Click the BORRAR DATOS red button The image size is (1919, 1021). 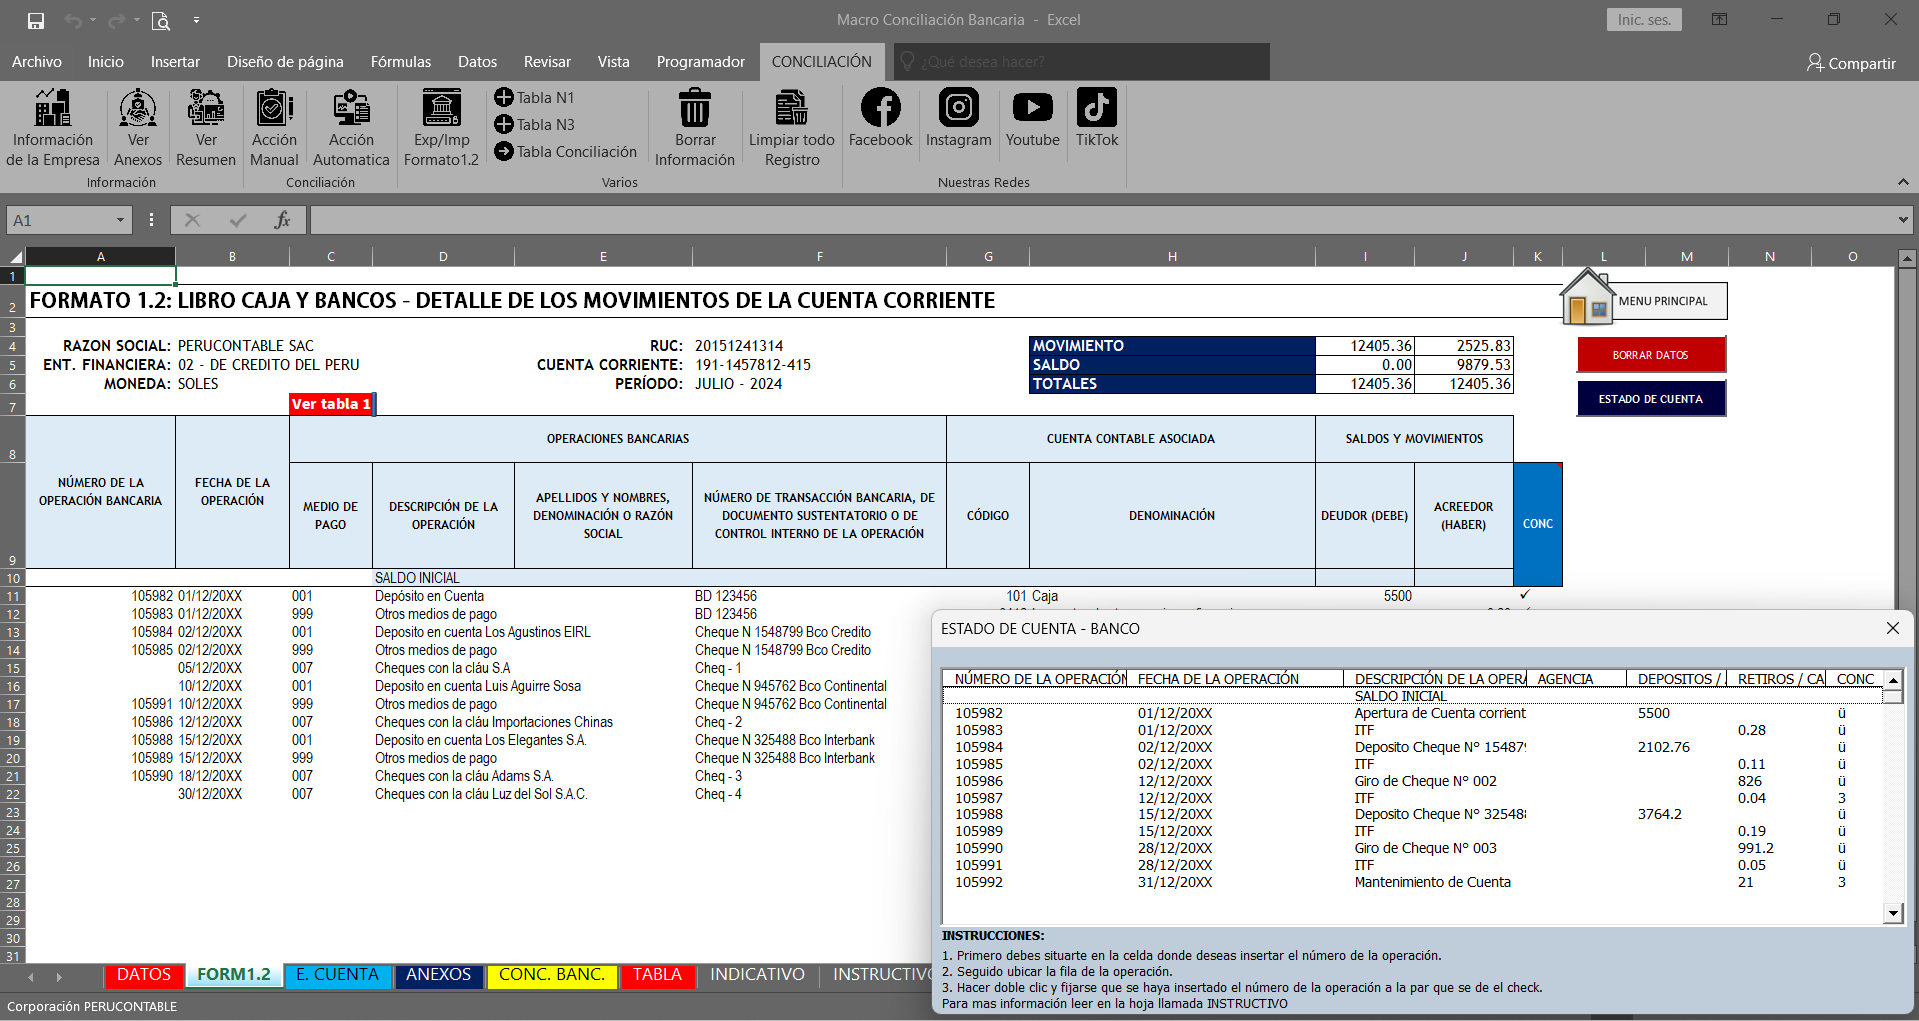[x=1651, y=355]
